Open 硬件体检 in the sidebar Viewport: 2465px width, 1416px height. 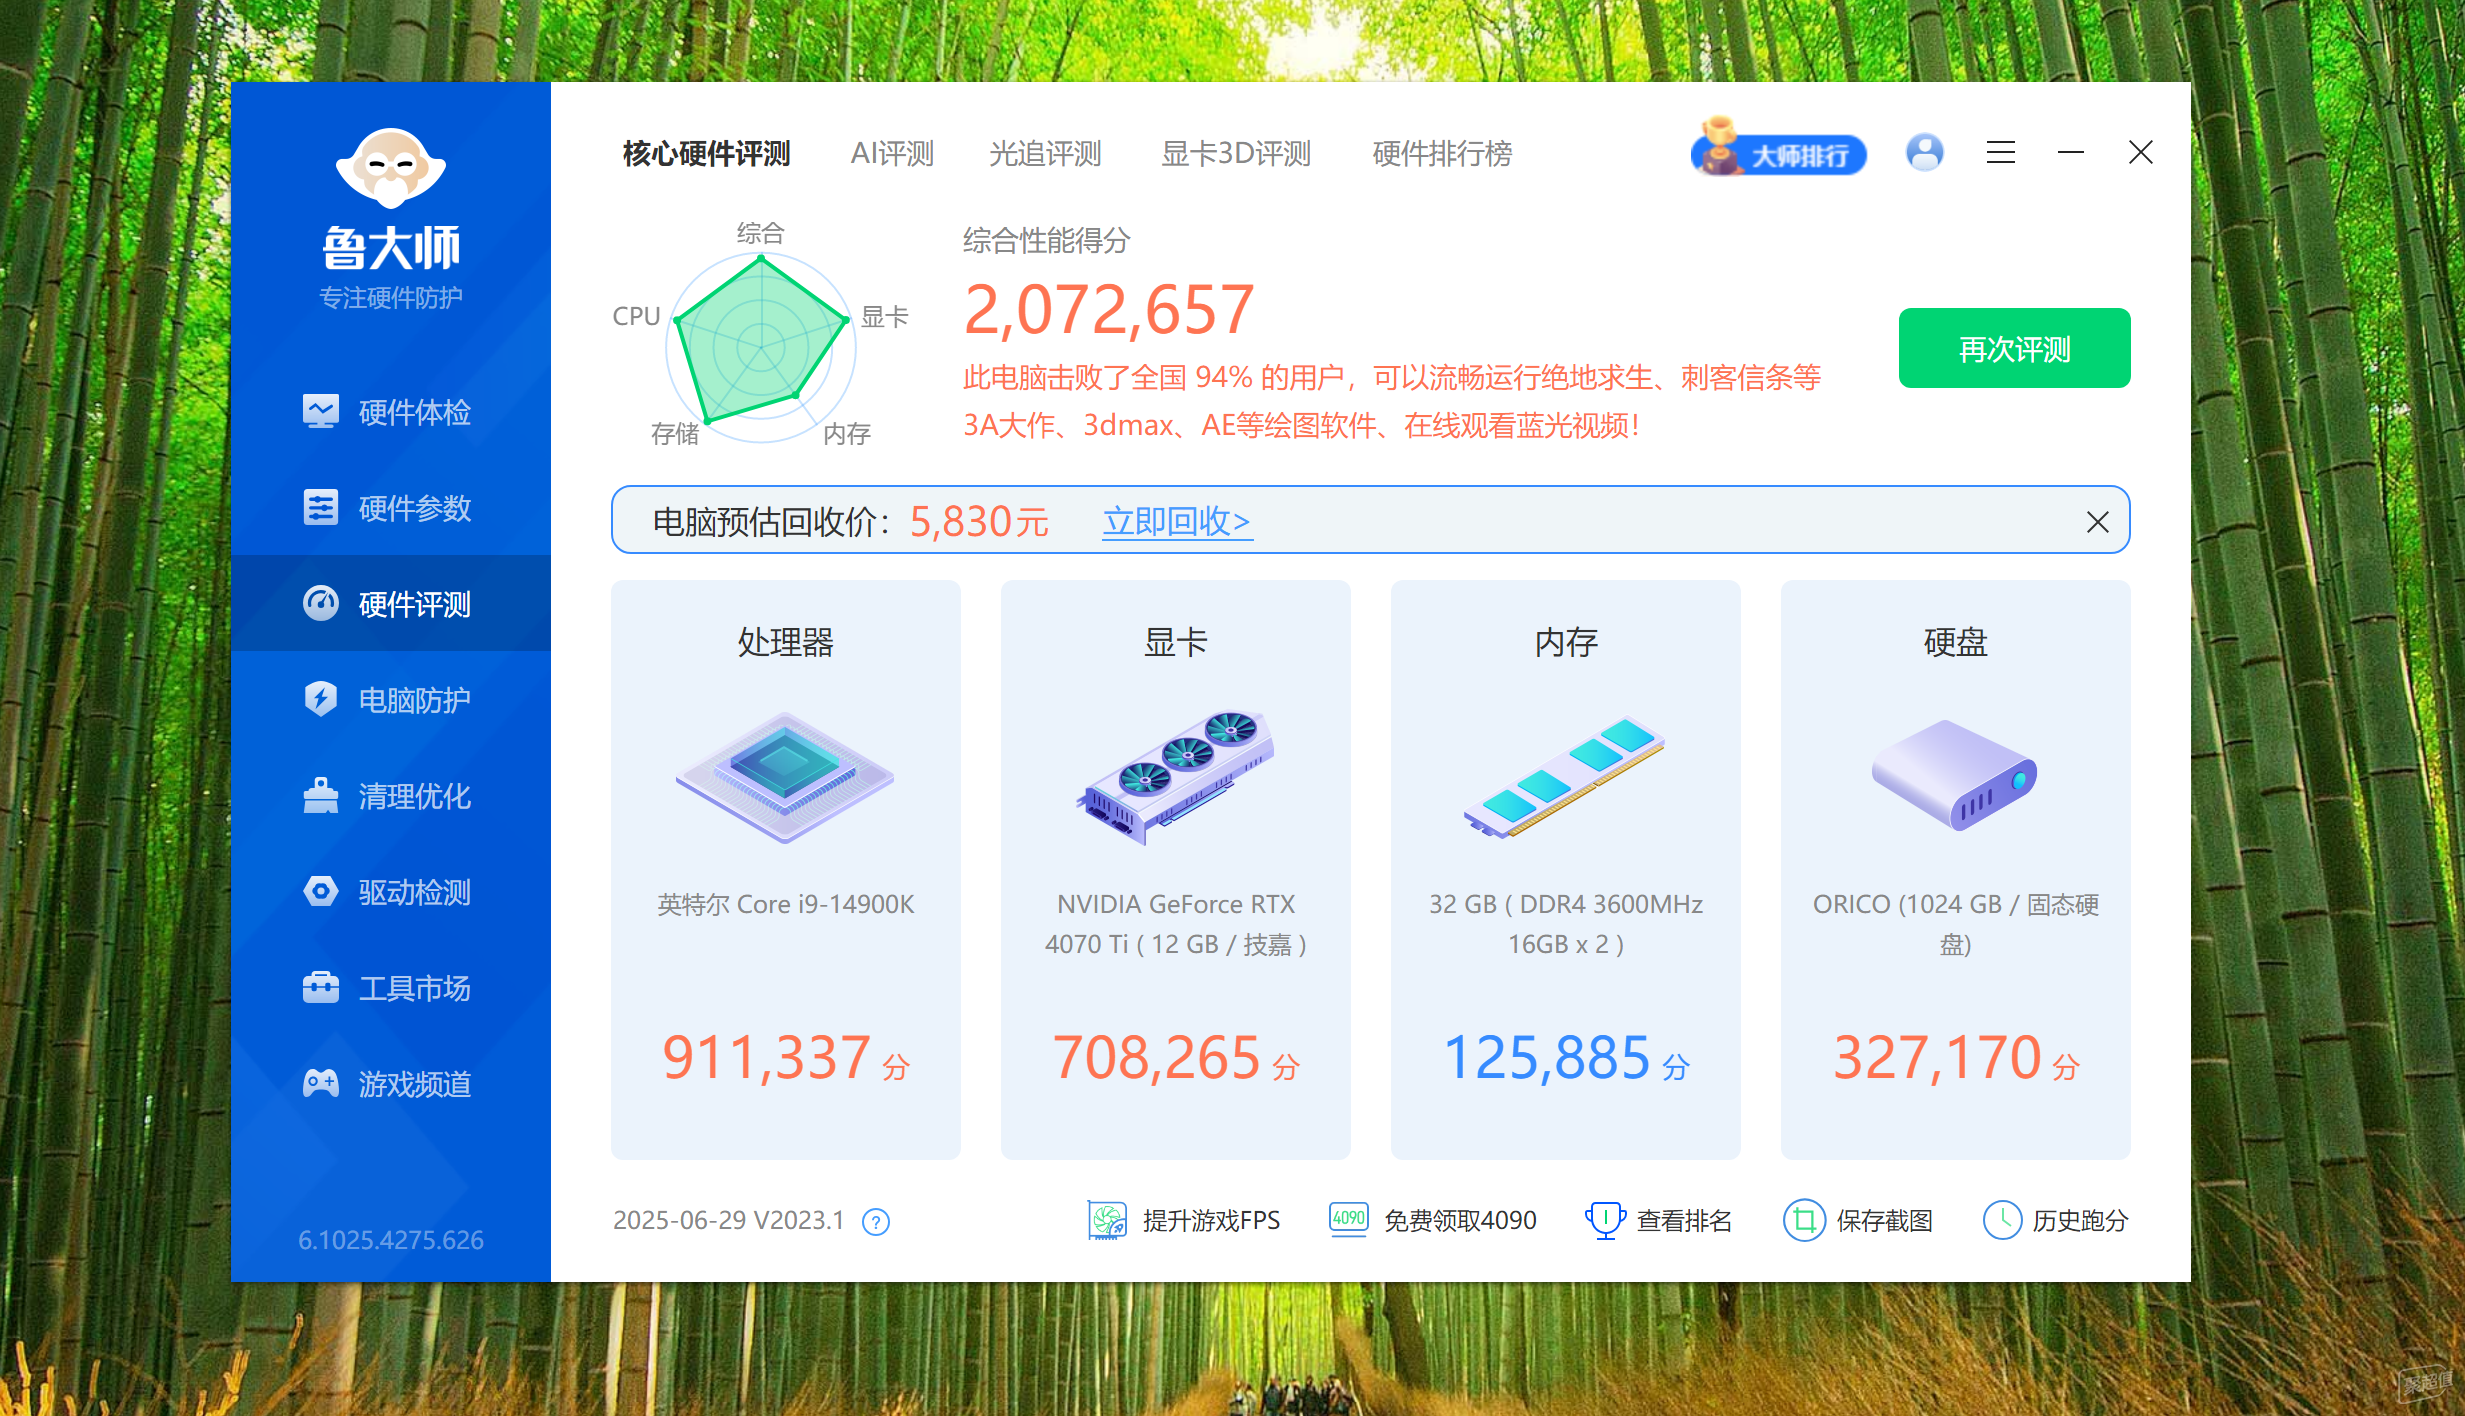(391, 412)
